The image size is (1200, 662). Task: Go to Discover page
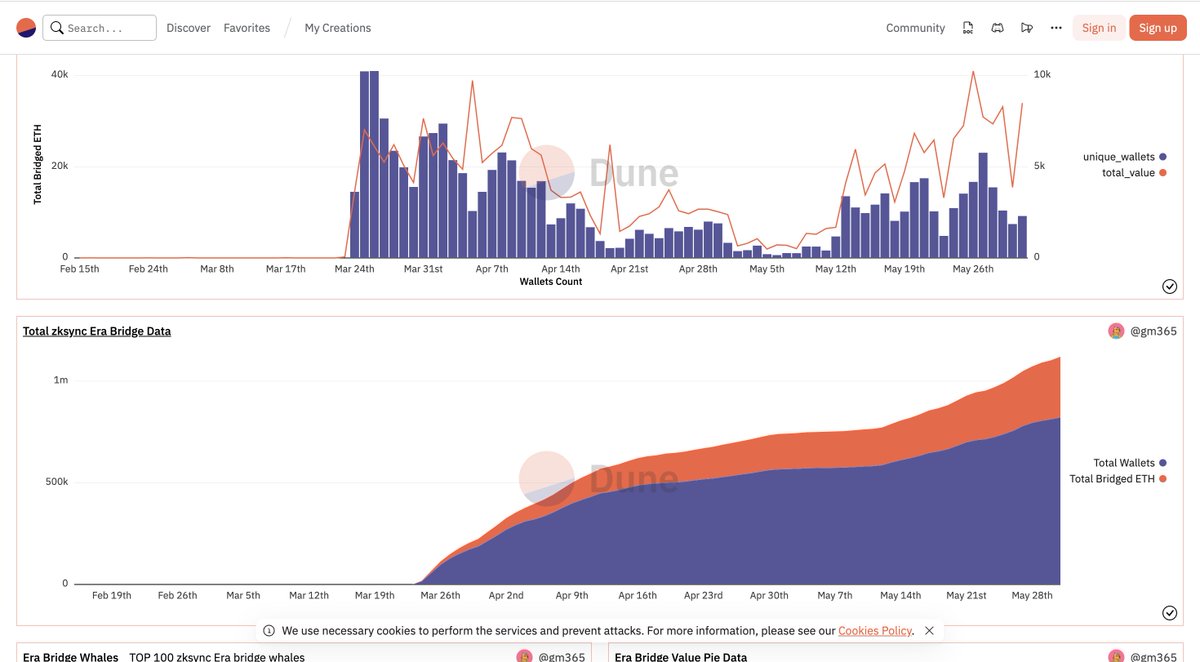pyautogui.click(x=188, y=28)
